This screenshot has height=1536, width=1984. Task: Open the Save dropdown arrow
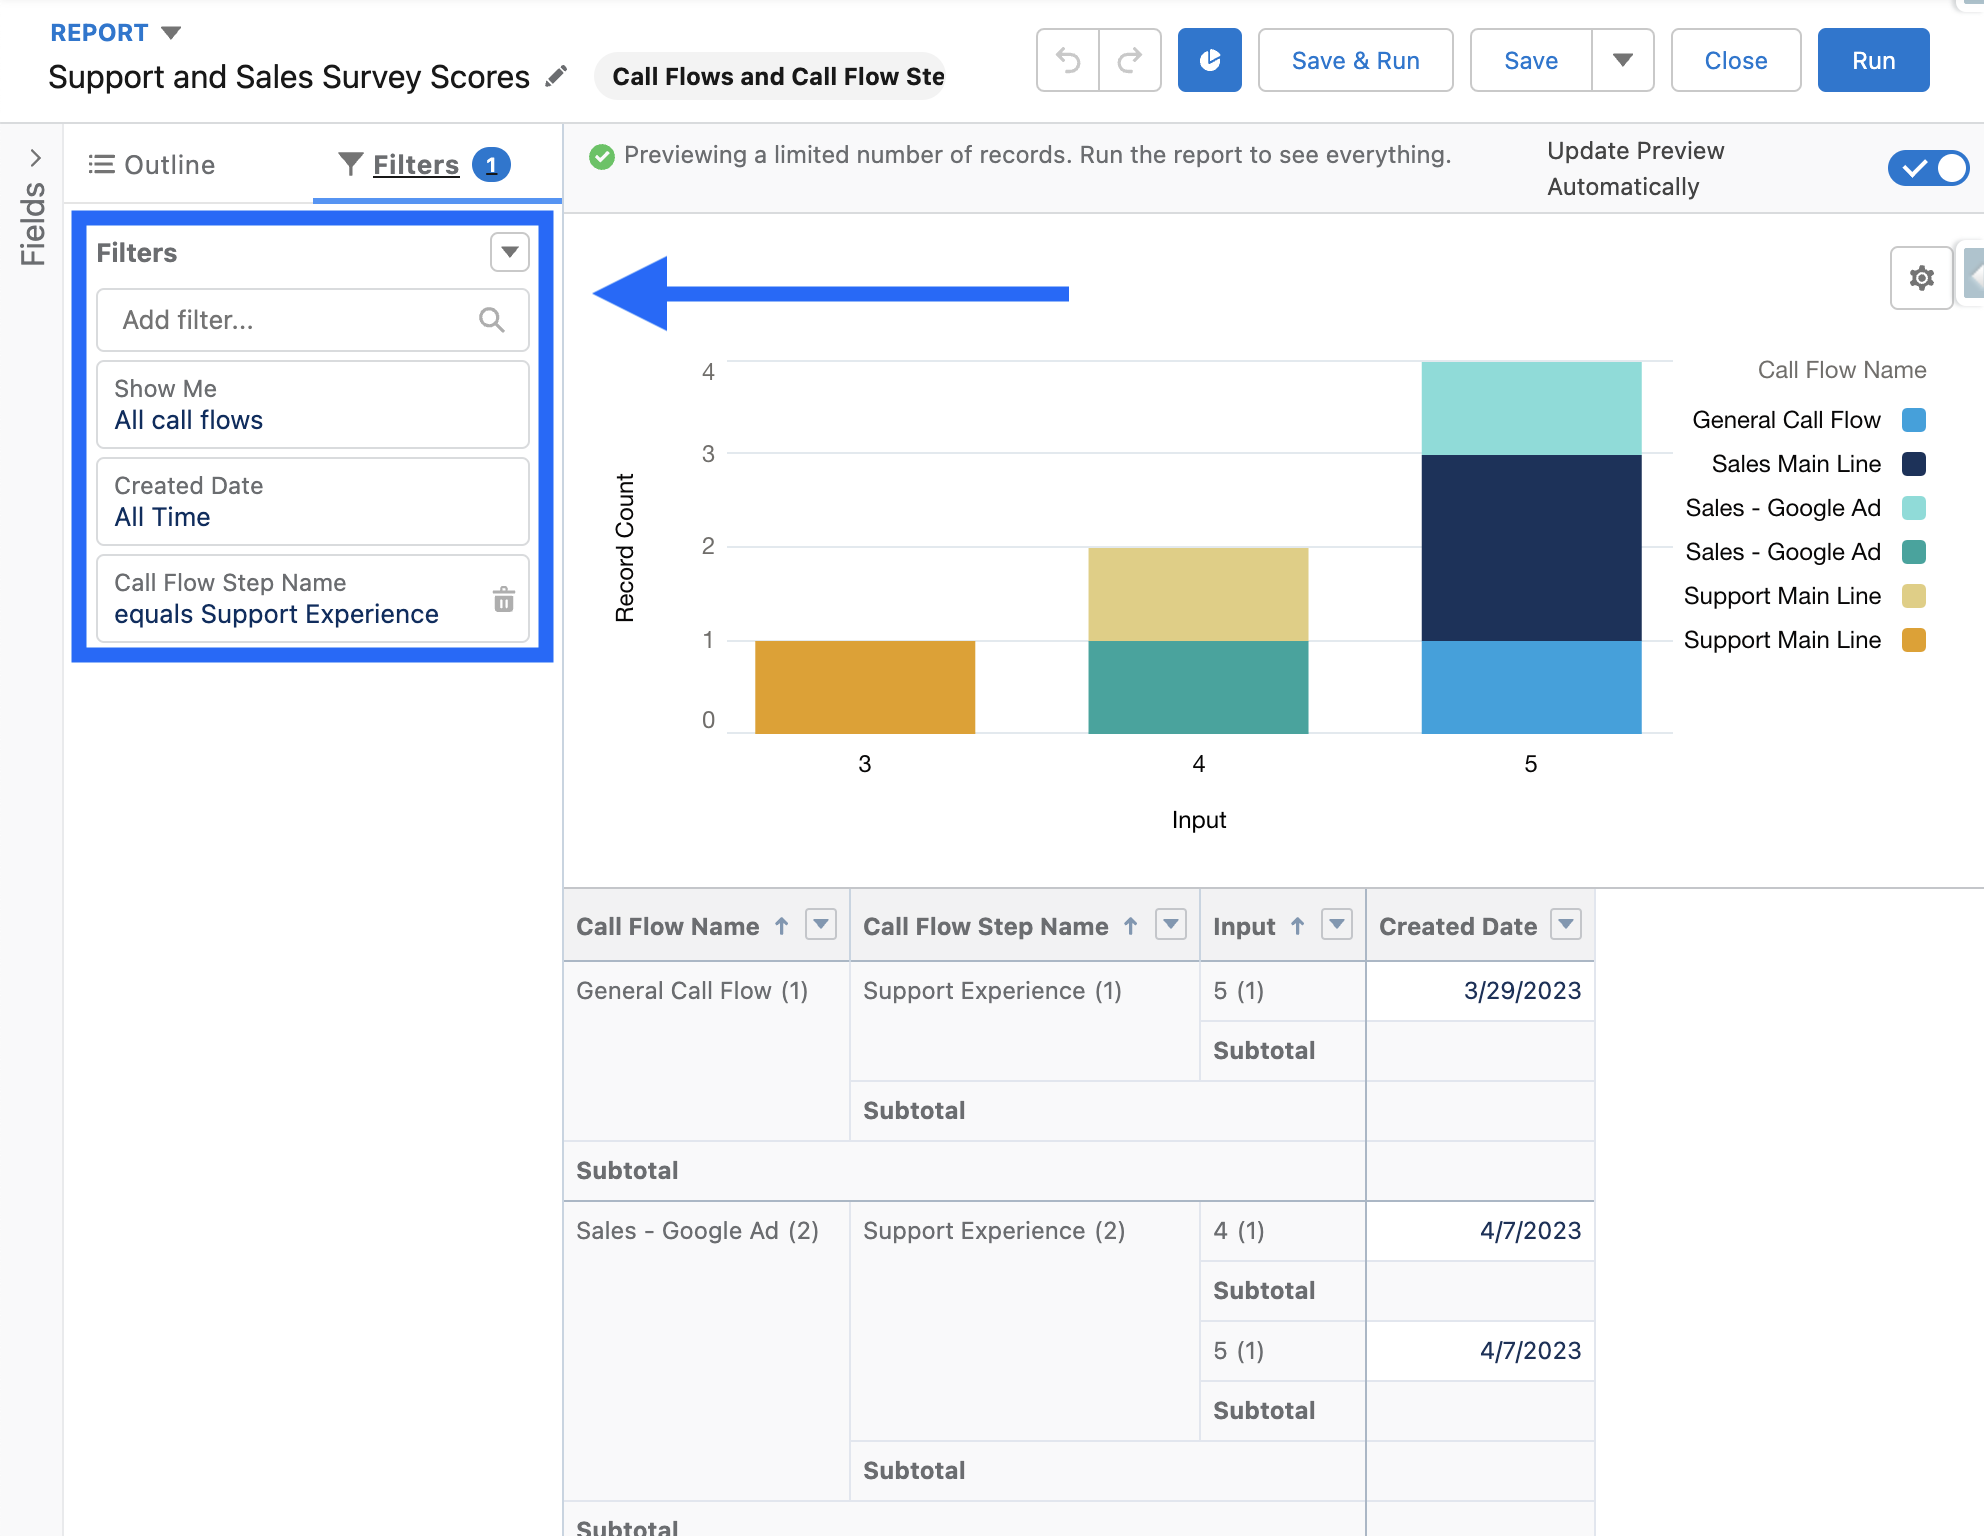coord(1622,61)
